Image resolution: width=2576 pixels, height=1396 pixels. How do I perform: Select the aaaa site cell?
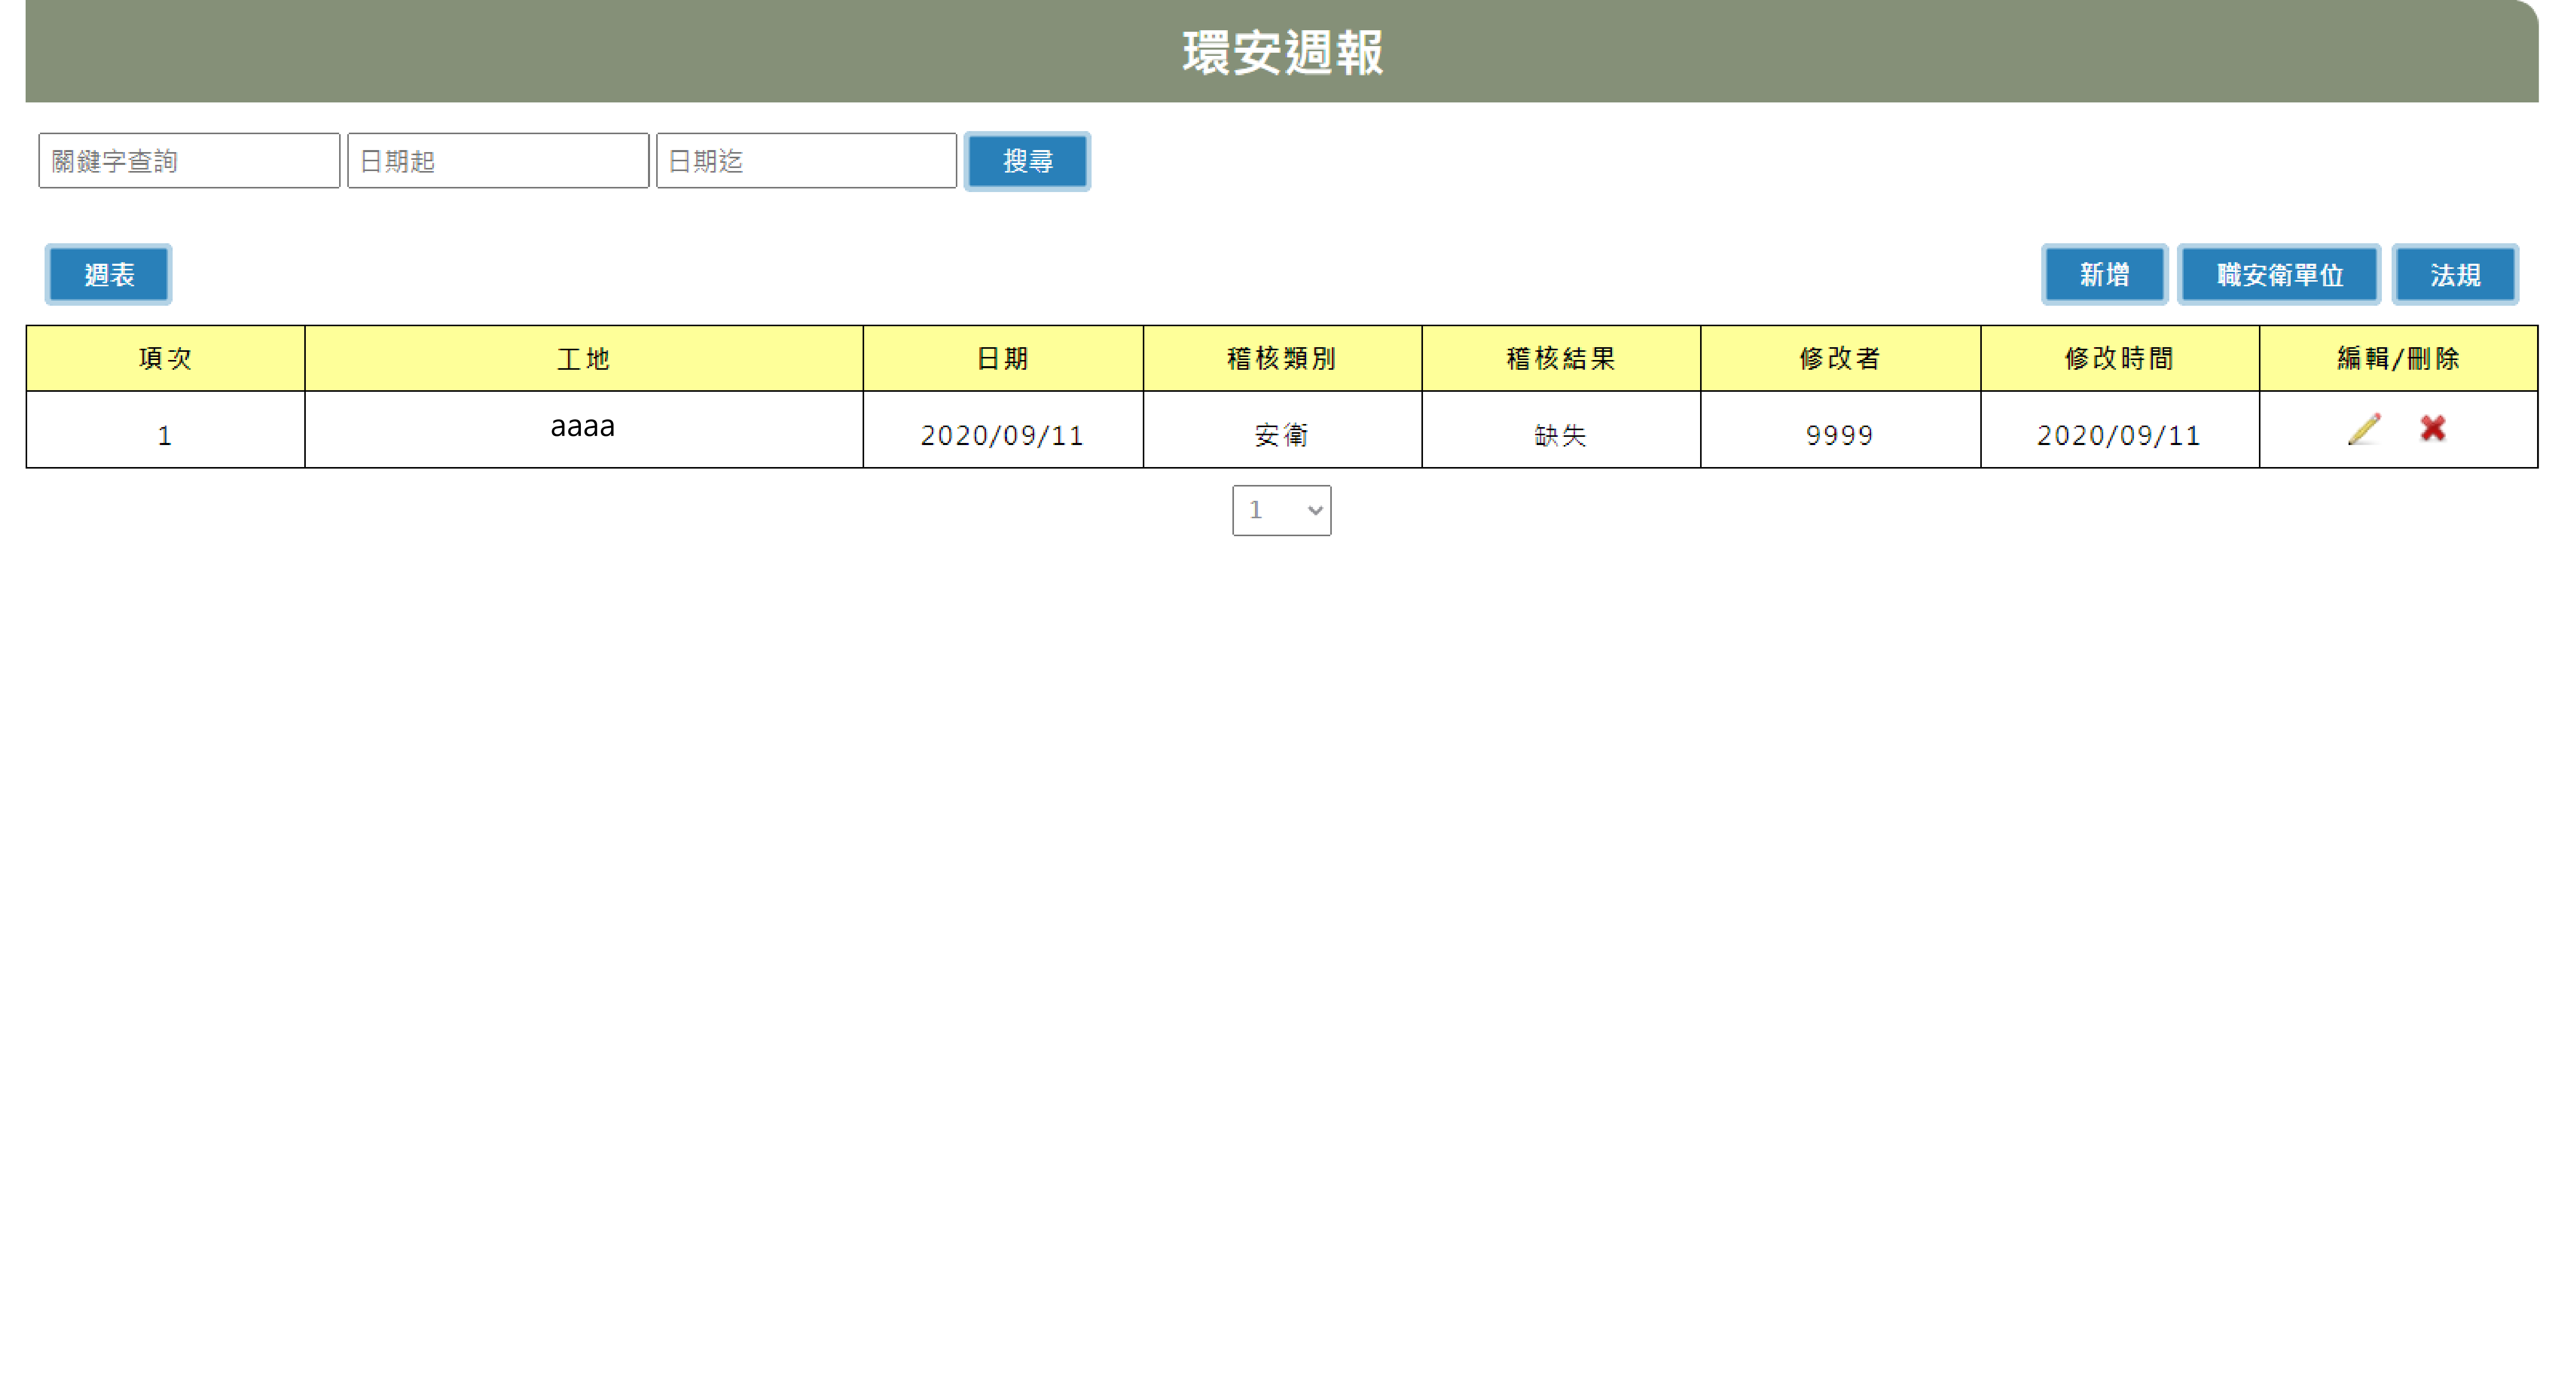584,429
